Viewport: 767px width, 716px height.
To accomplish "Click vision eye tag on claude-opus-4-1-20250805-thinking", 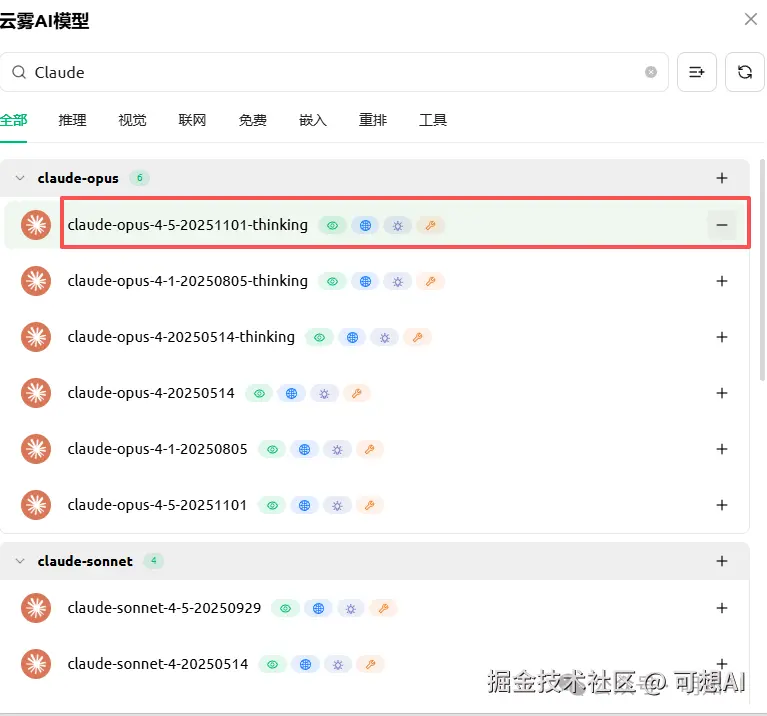I will (332, 282).
